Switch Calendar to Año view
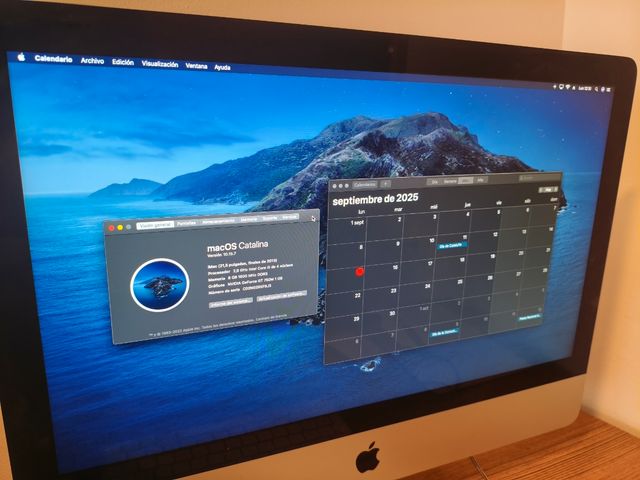The width and height of the screenshot is (640, 480). pyautogui.click(x=480, y=180)
